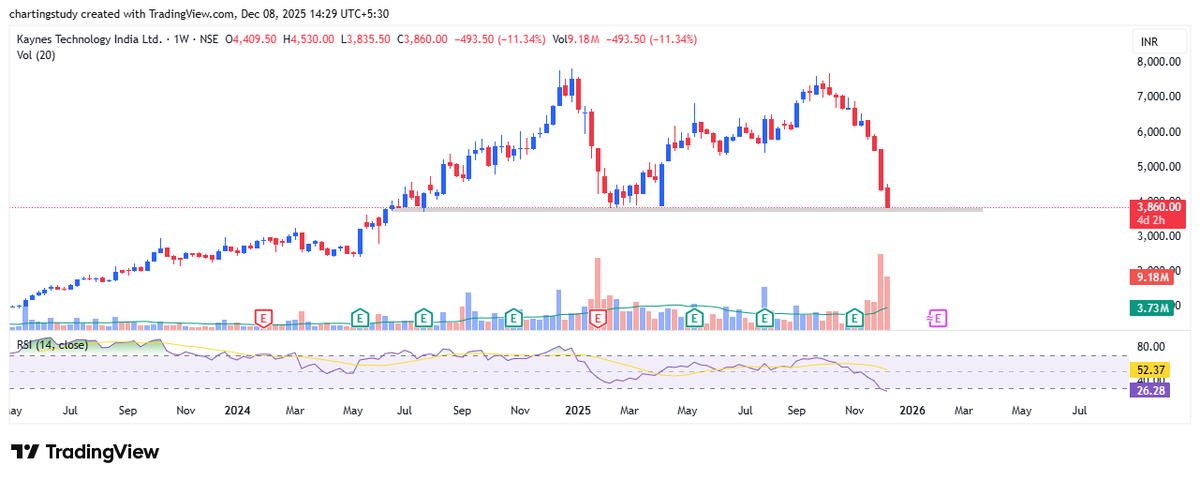Click the green earnings marker above Nov 2025
The height and width of the screenshot is (480, 1200).
855,318
